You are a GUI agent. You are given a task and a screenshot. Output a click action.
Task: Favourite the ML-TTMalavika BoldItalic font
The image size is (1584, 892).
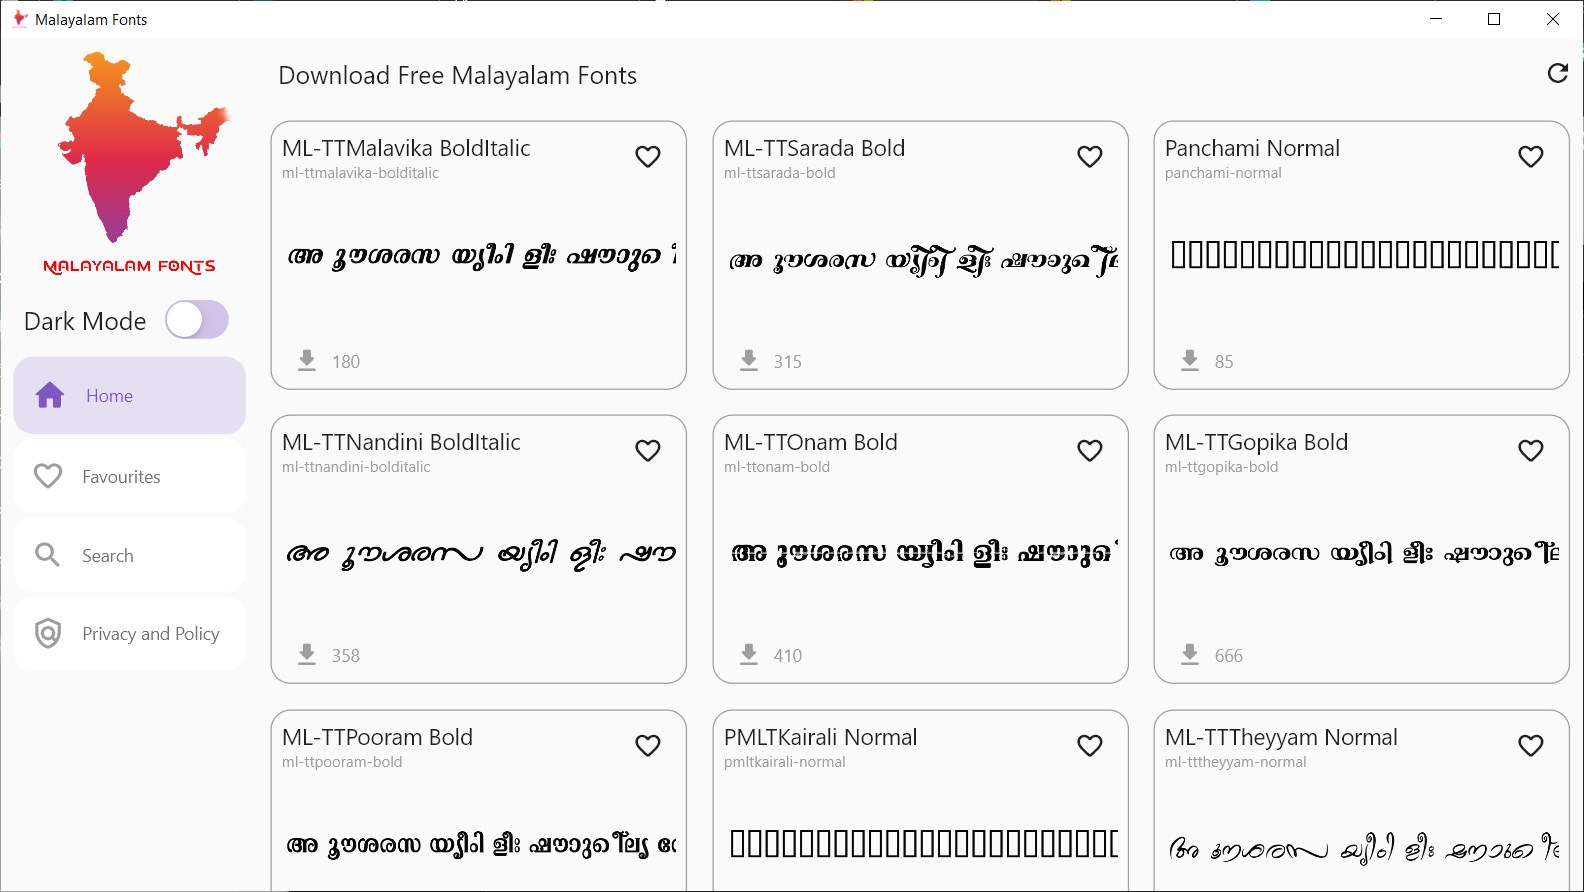tap(648, 156)
